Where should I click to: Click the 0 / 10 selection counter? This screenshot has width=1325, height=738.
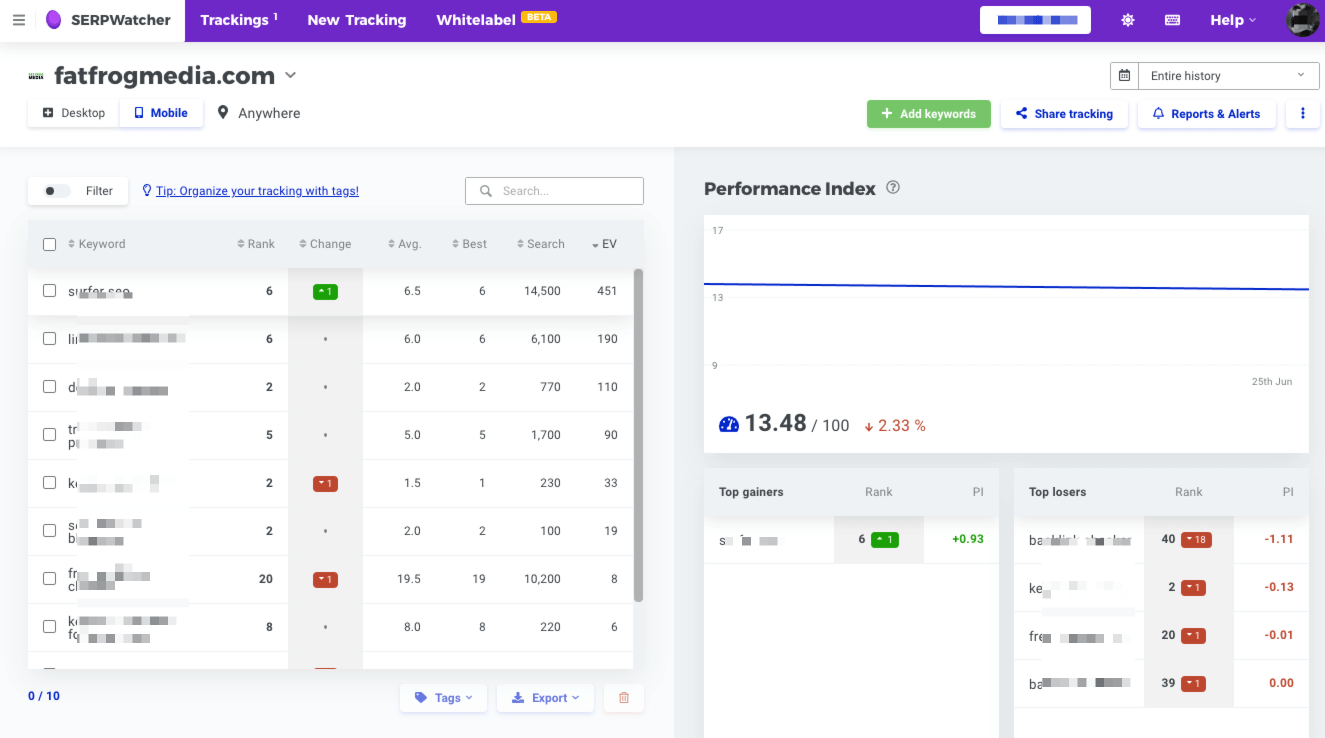[44, 696]
